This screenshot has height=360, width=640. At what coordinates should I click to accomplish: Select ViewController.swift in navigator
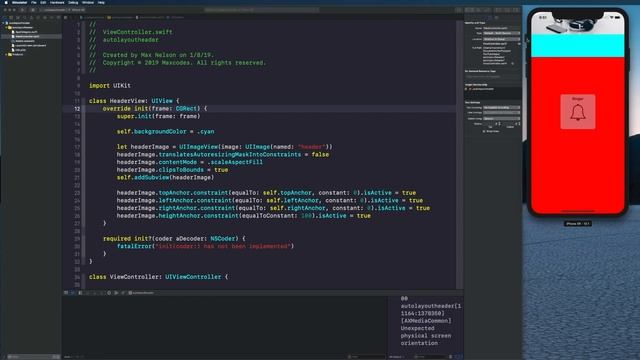click(27, 36)
